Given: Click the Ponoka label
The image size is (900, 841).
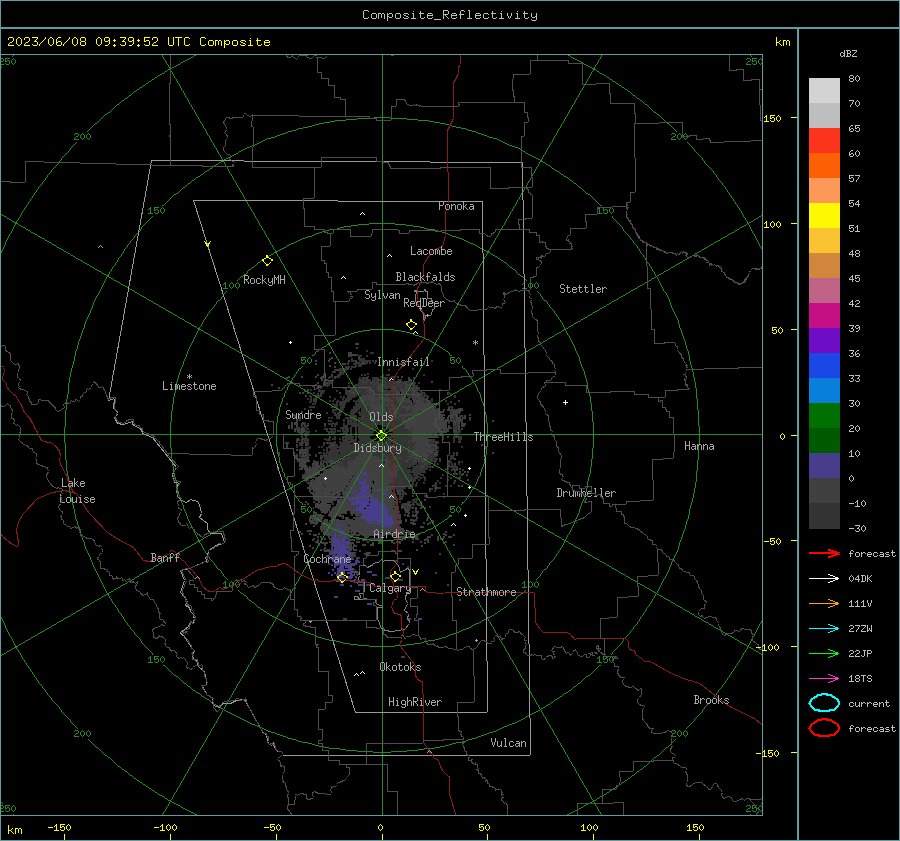Looking at the screenshot, I should pos(456,206).
